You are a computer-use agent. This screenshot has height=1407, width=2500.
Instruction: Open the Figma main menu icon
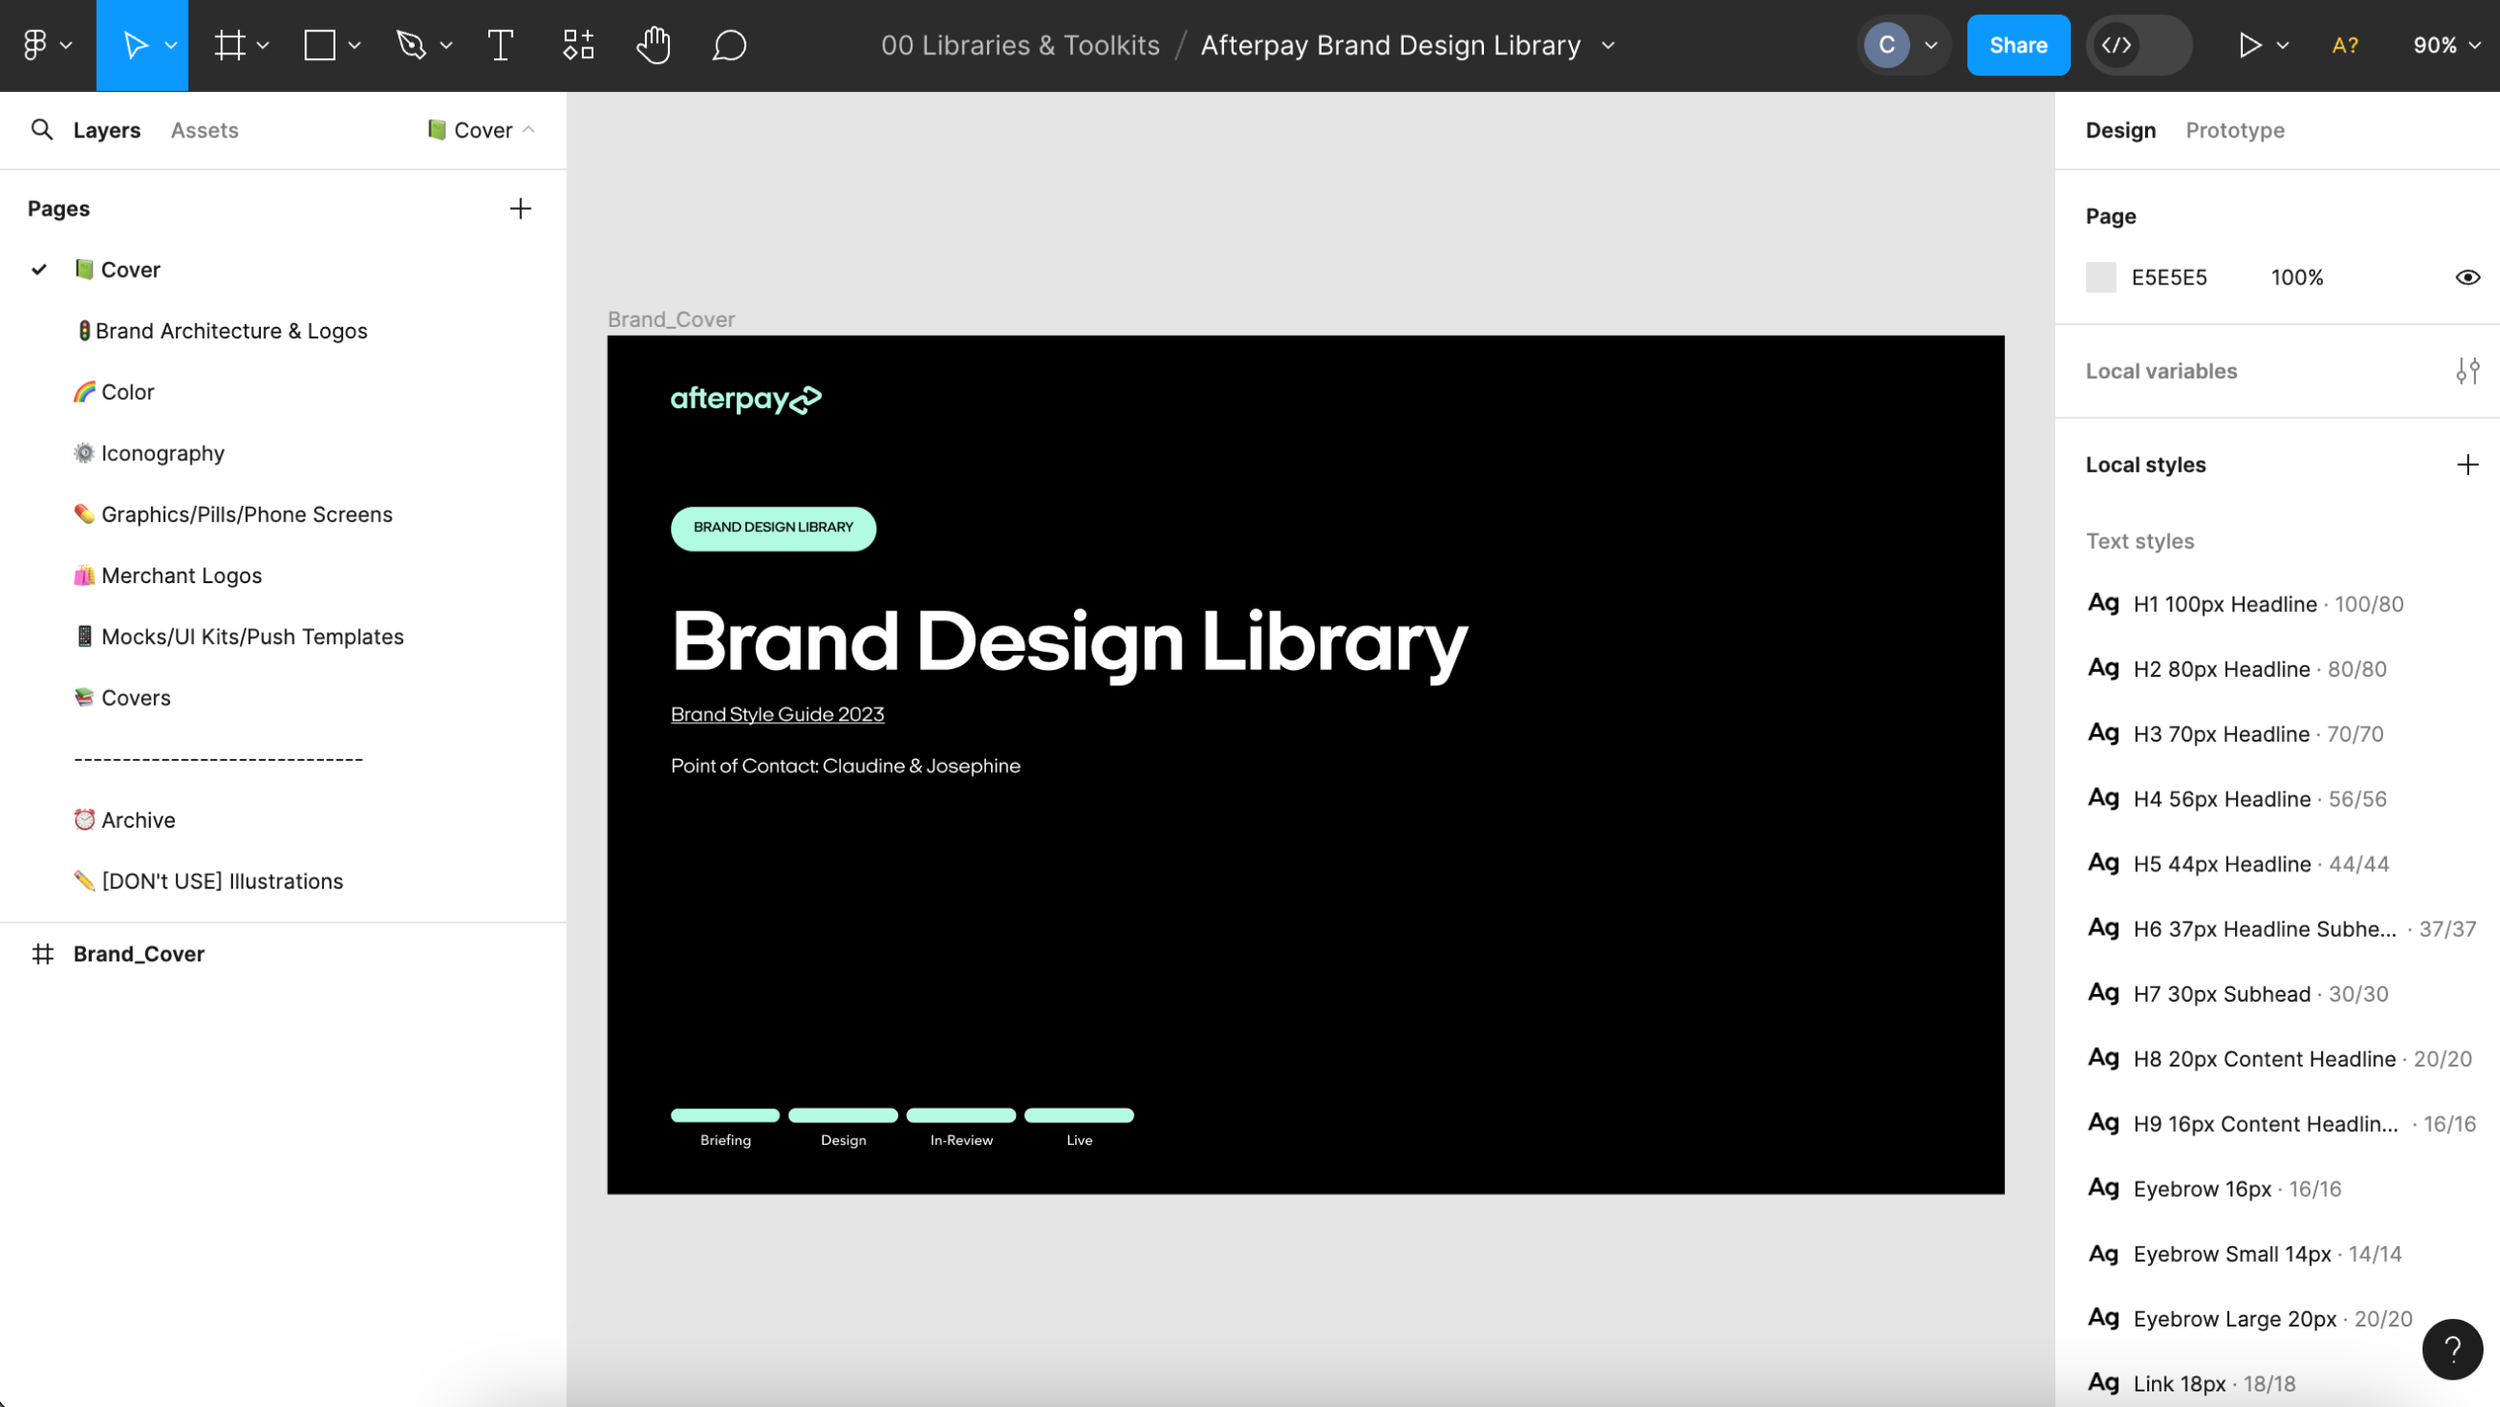coord(35,45)
